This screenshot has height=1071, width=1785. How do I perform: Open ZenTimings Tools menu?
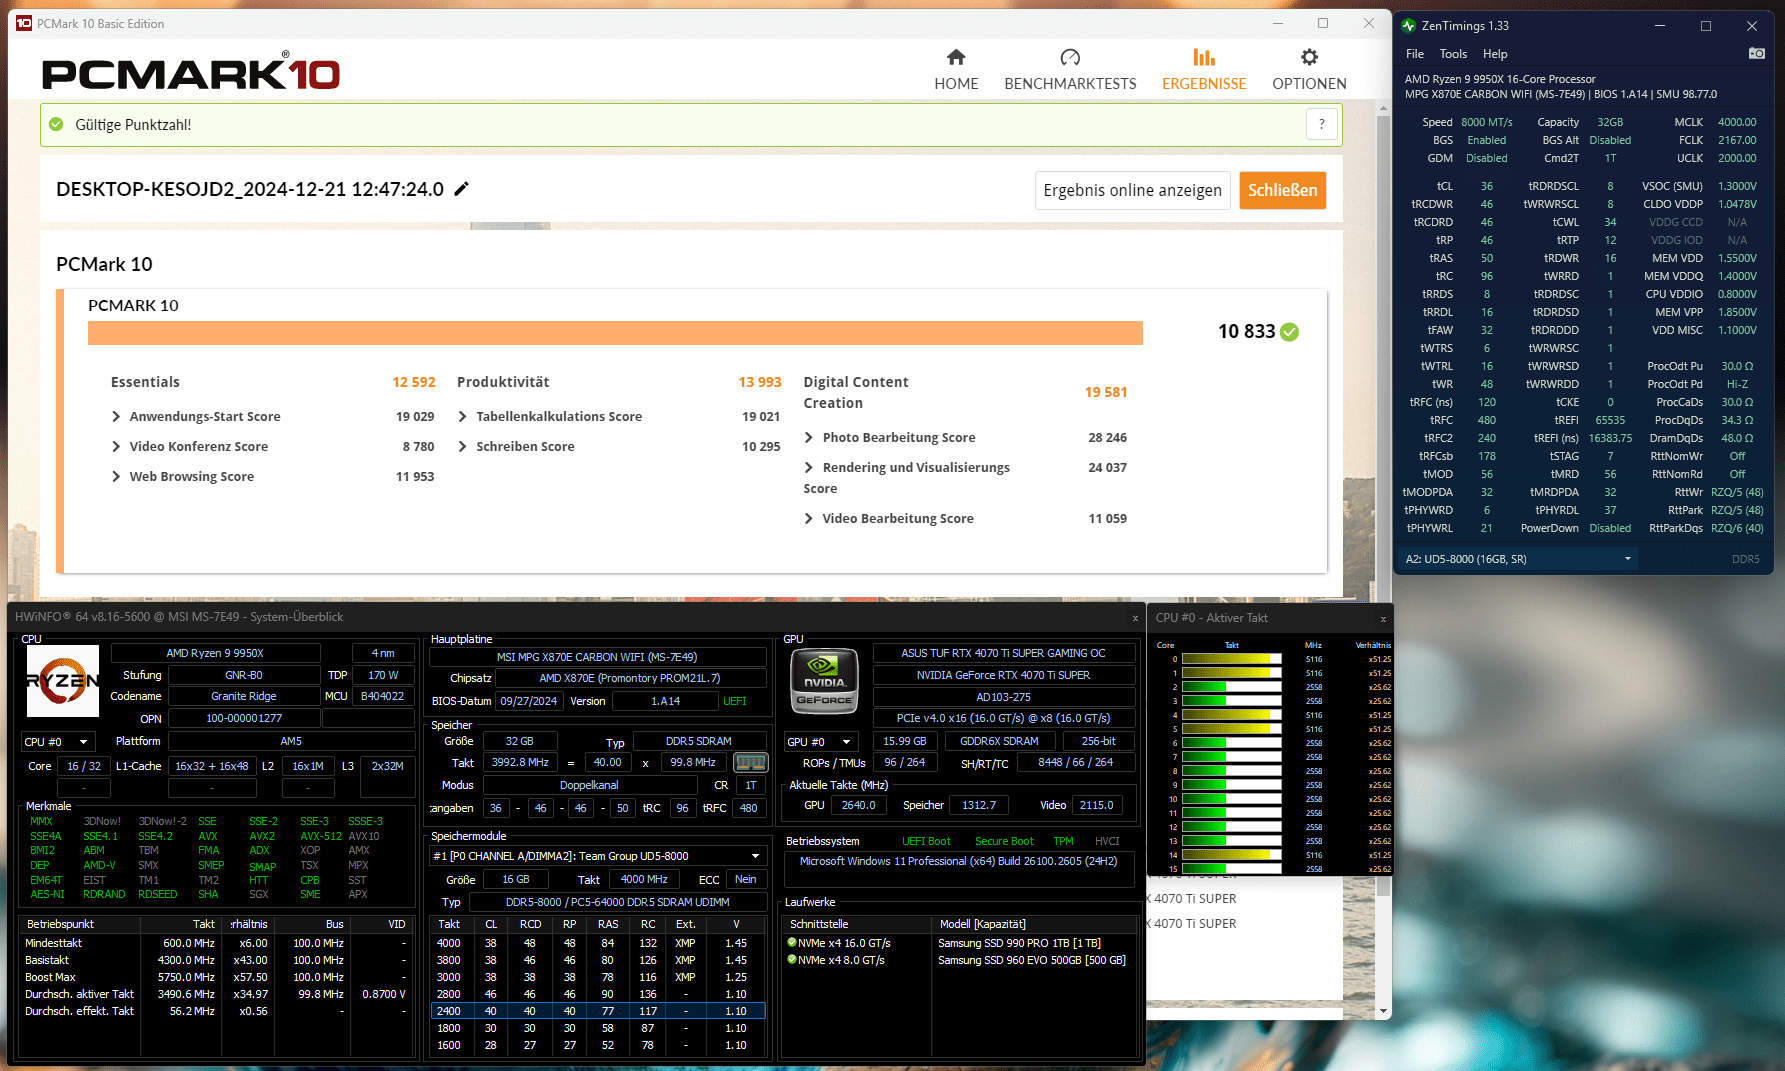(1453, 54)
